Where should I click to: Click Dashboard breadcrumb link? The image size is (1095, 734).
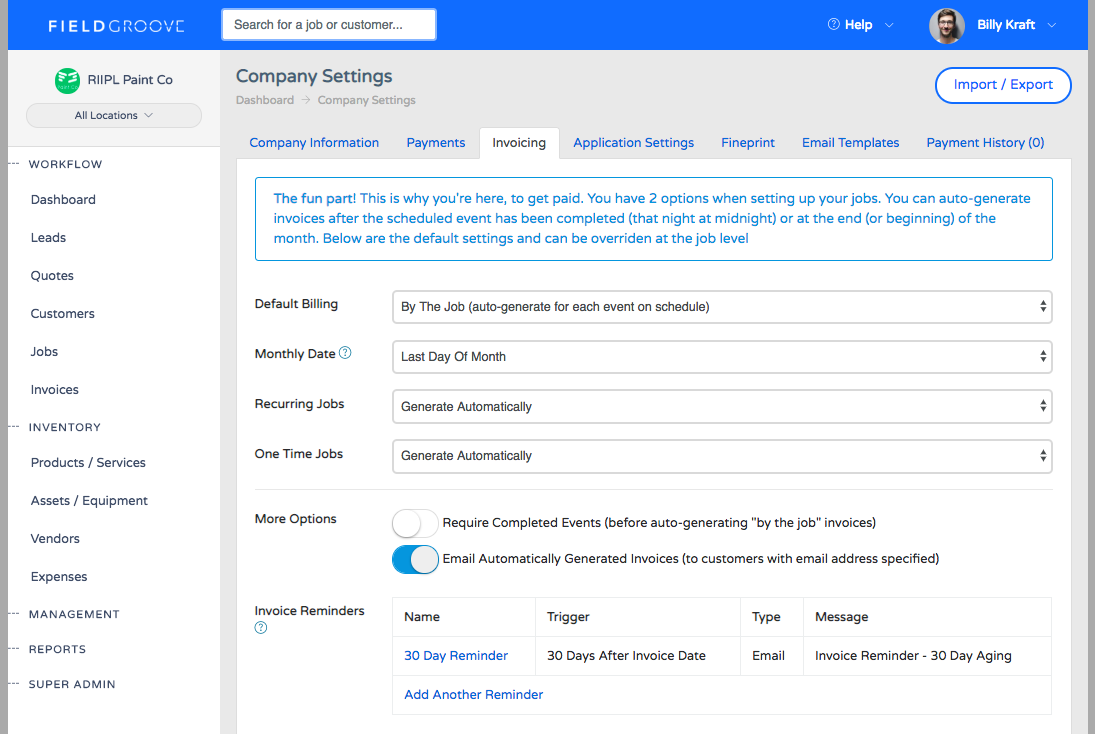[x=265, y=101]
